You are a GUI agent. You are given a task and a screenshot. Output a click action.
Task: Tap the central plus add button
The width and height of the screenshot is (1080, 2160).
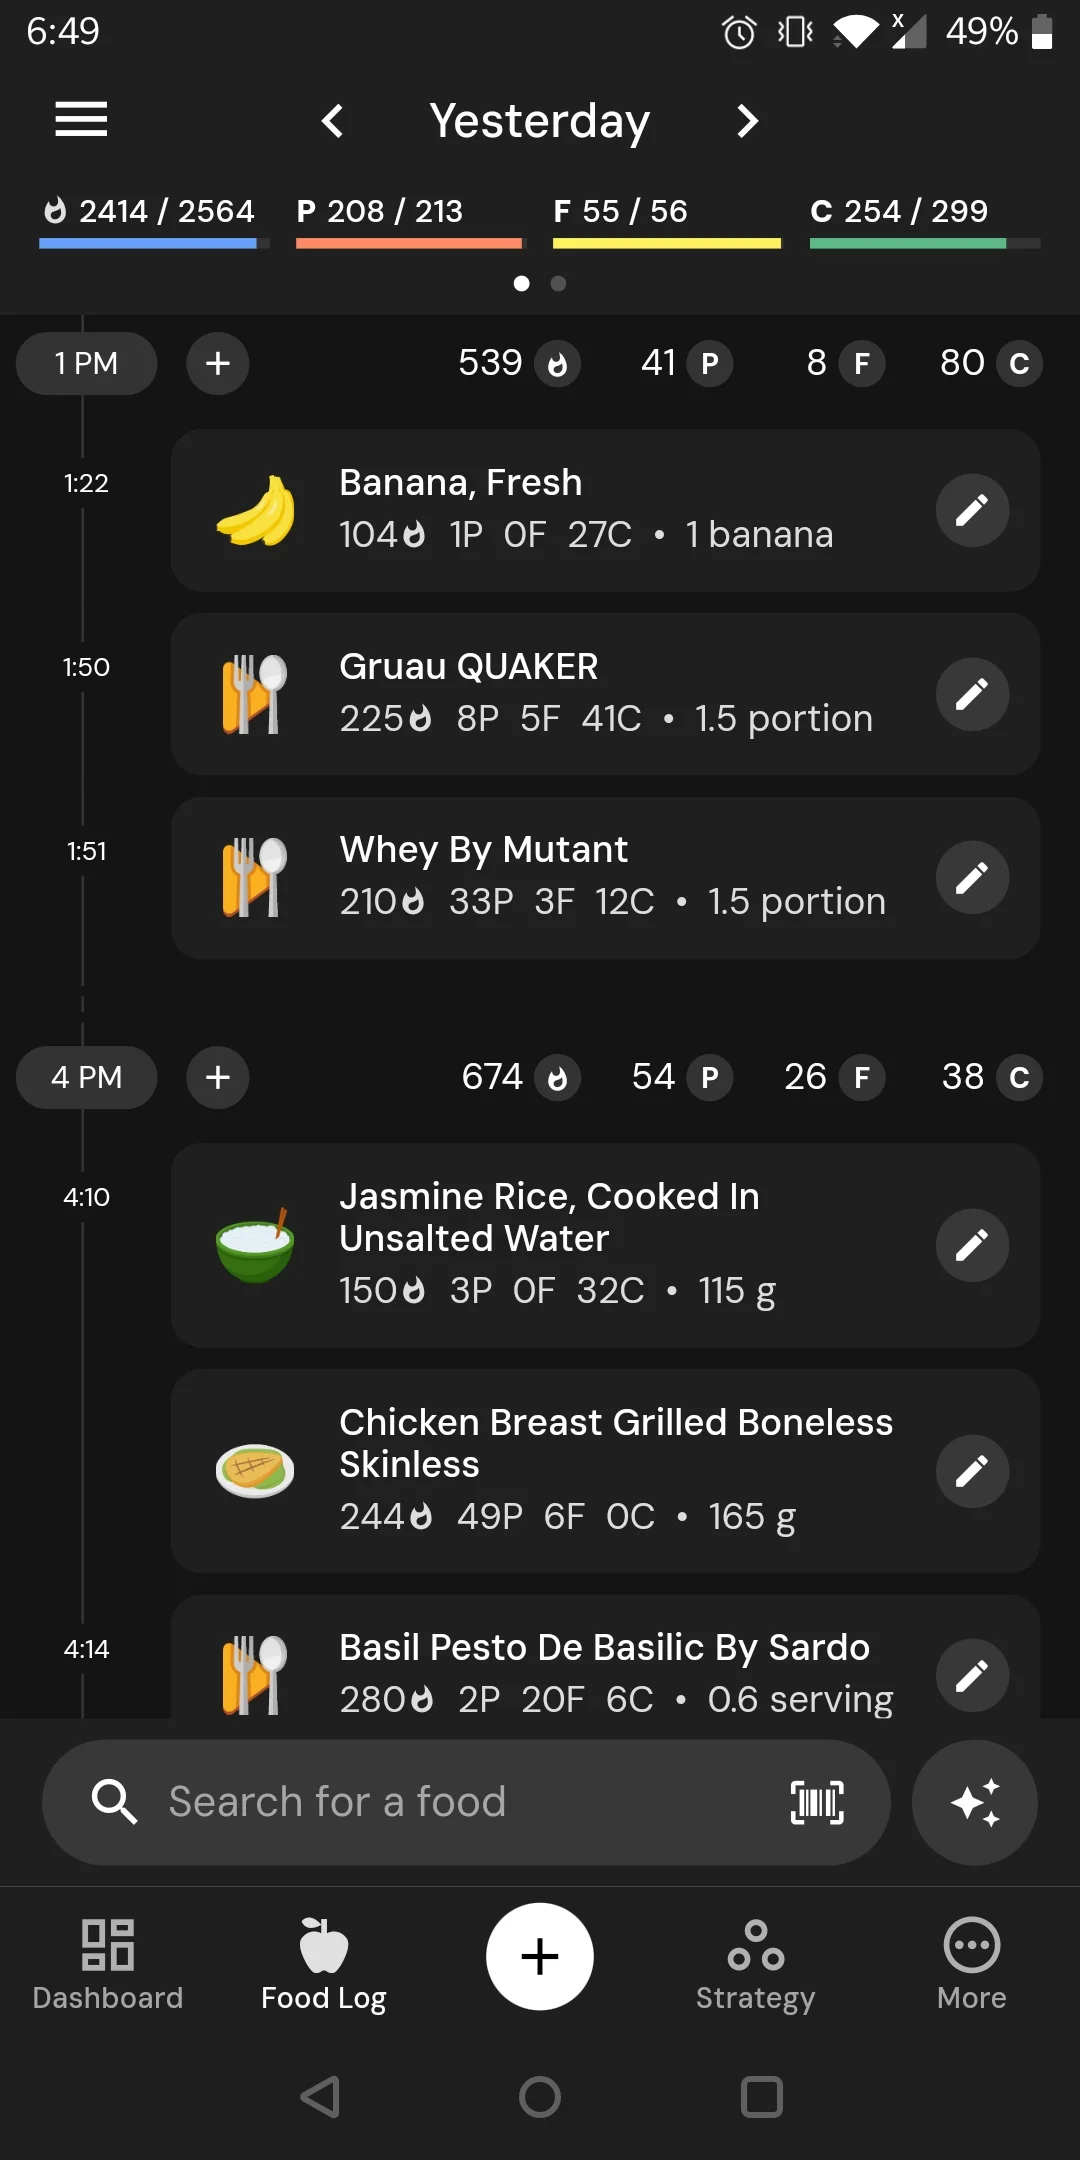point(540,1956)
